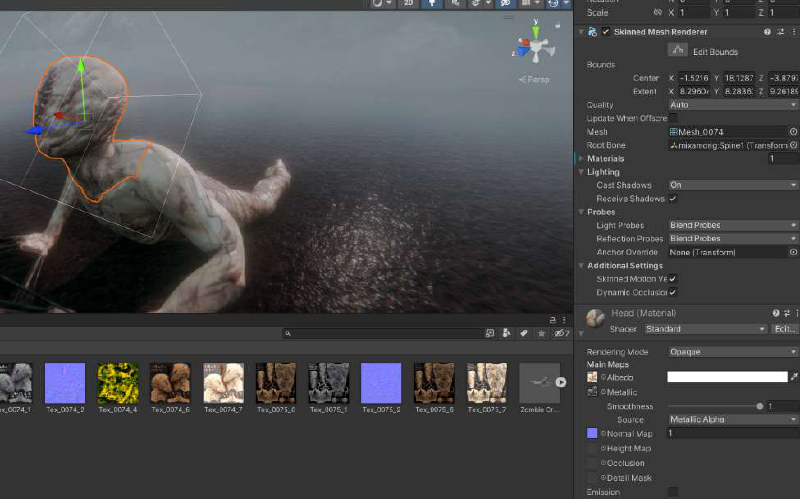800x499 pixels.
Task: Open Skinned Mesh Renderer preset settings icon
Action: [780, 32]
